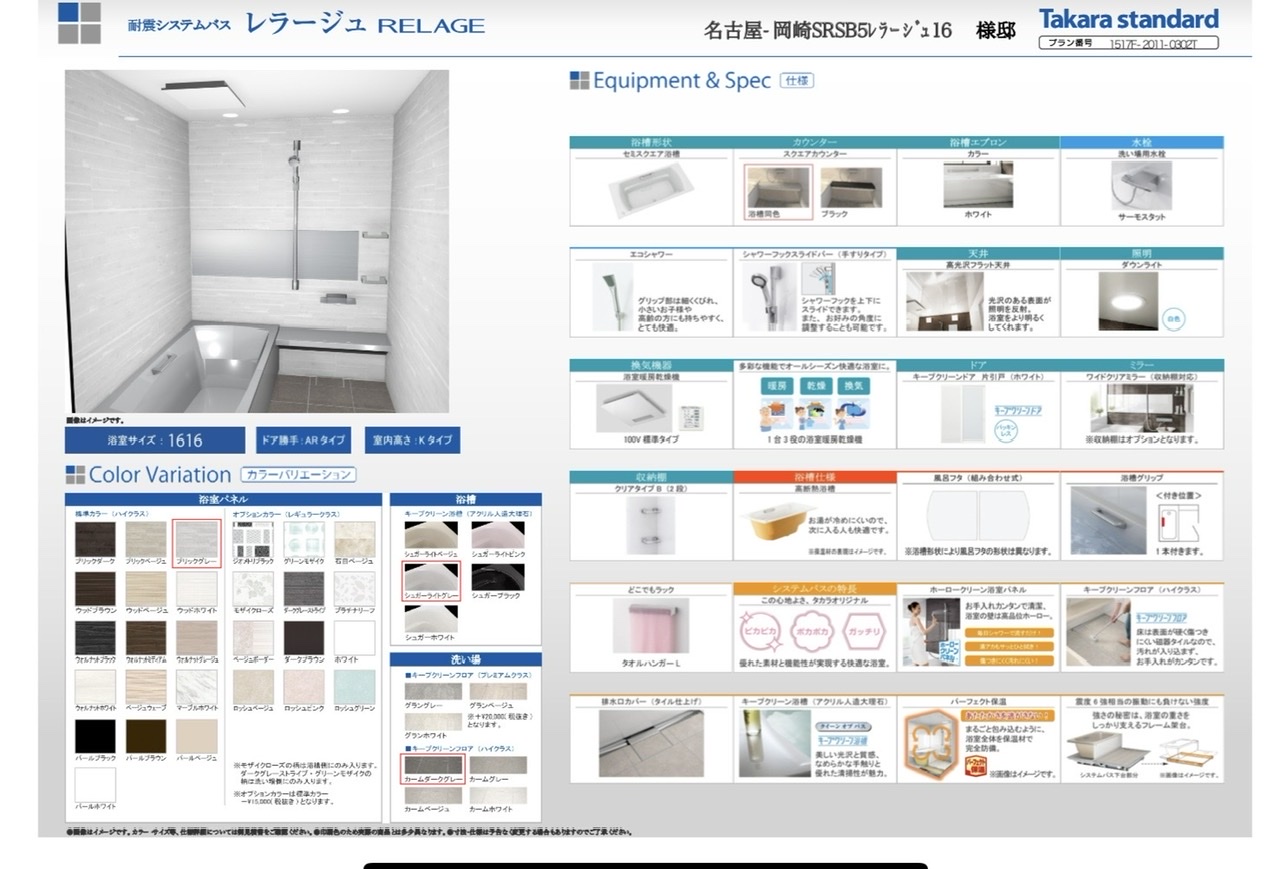Select the シュガーライトベージュ bathtub color
Viewport: 1280px width, 869px height.
click(x=431, y=534)
